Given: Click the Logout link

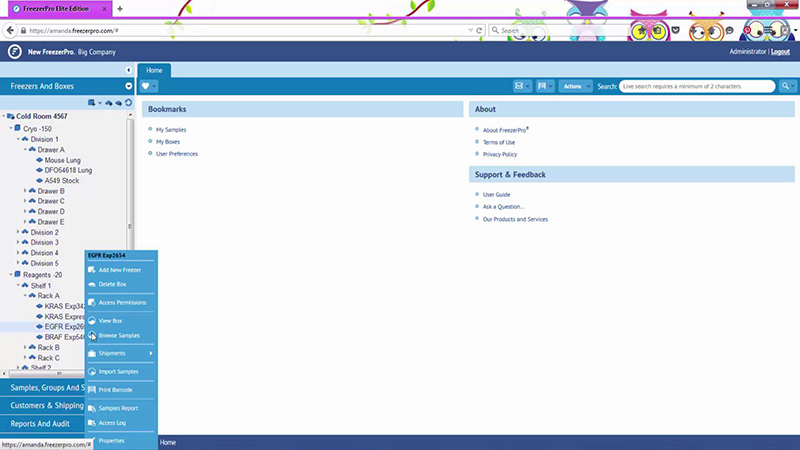Looking at the screenshot, I should click(x=780, y=52).
